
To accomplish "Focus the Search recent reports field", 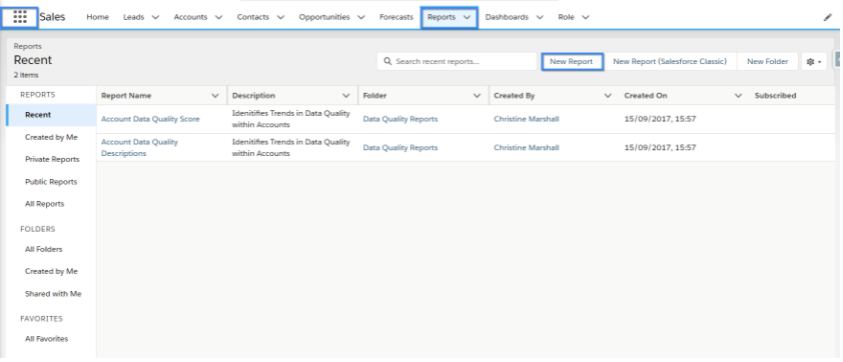I will click(x=457, y=61).
